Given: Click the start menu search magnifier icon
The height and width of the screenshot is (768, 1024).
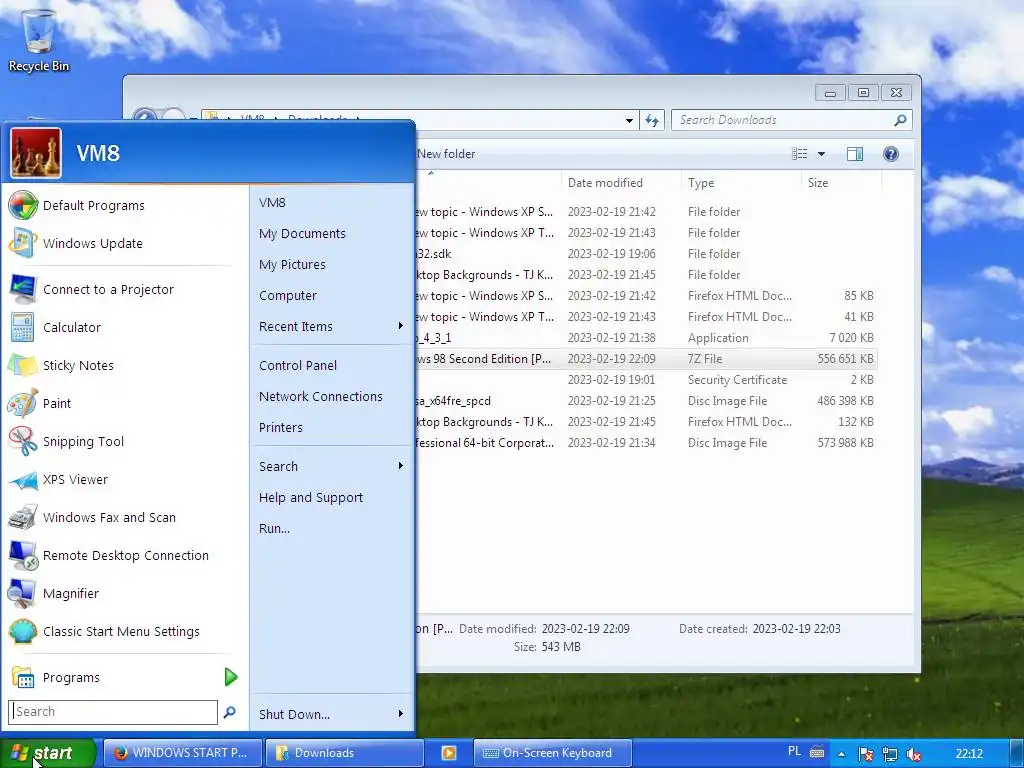Looking at the screenshot, I should (229, 712).
